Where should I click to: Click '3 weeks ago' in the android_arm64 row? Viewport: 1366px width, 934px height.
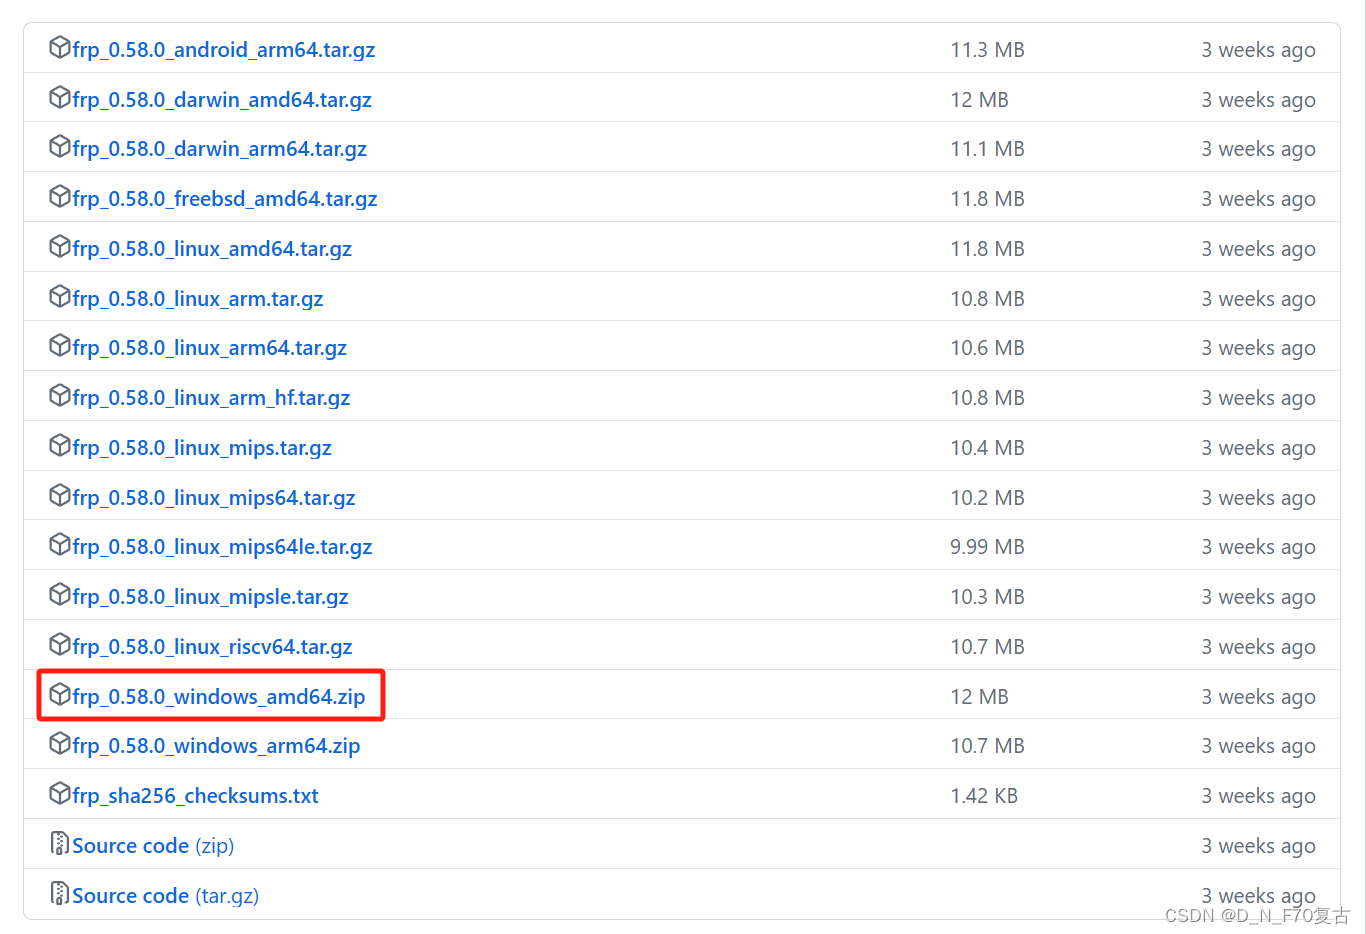click(x=1259, y=50)
